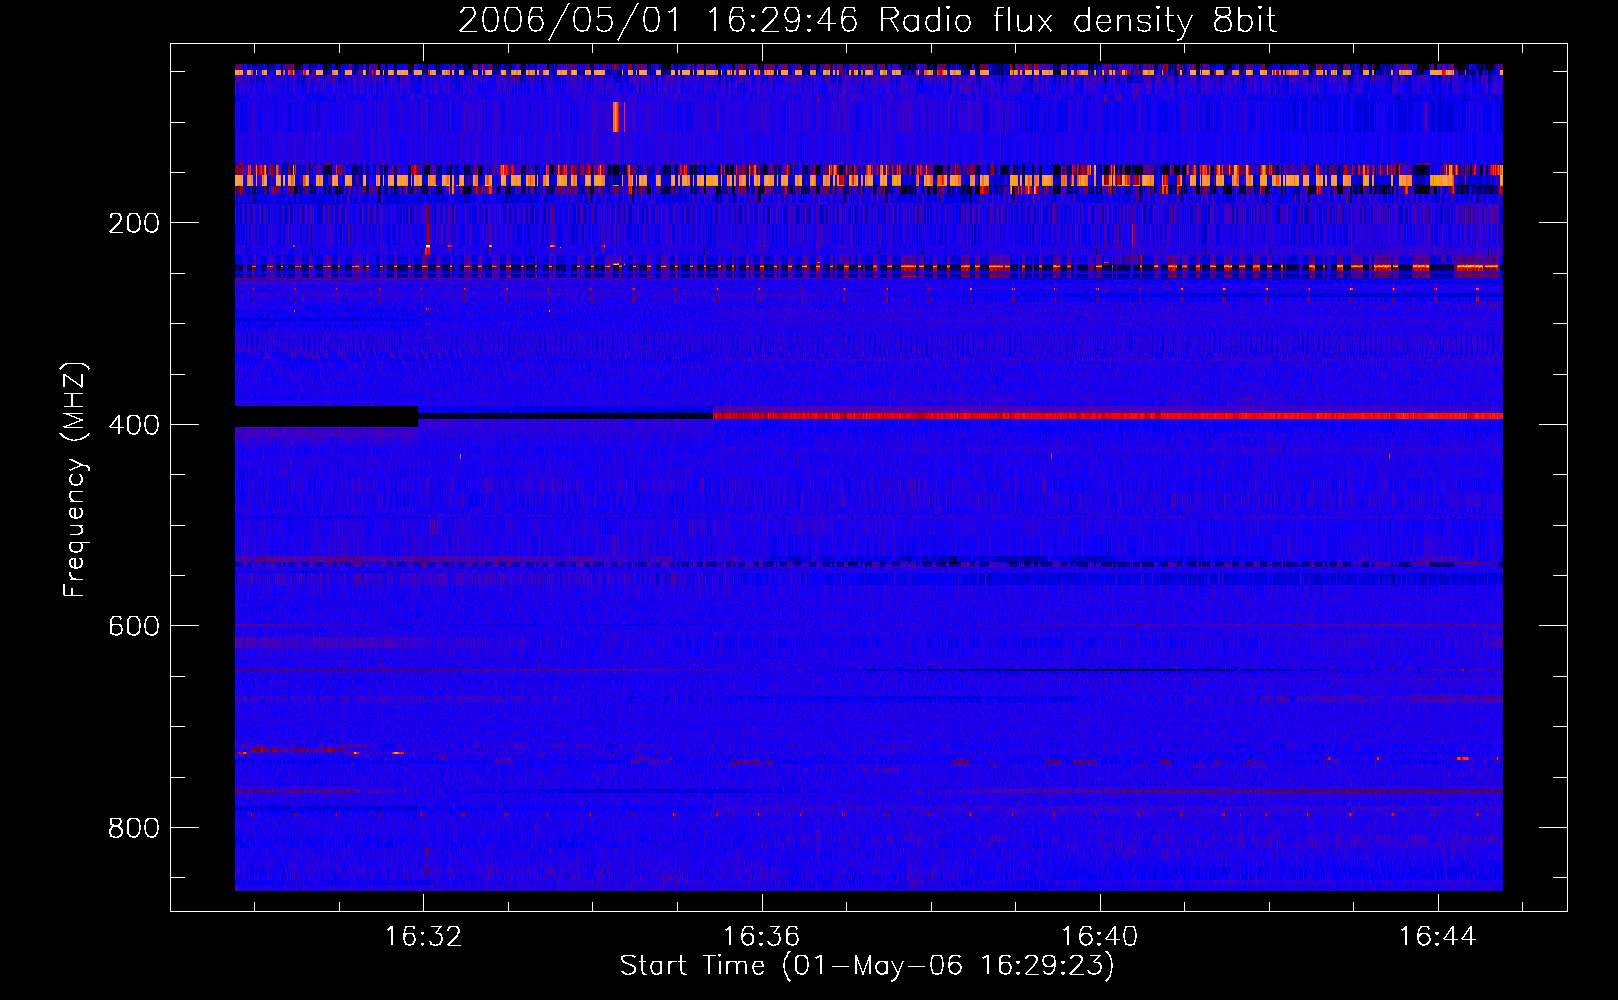Click the 800 frequency tick label
Screen dimensions: 1618x1000
[134, 828]
